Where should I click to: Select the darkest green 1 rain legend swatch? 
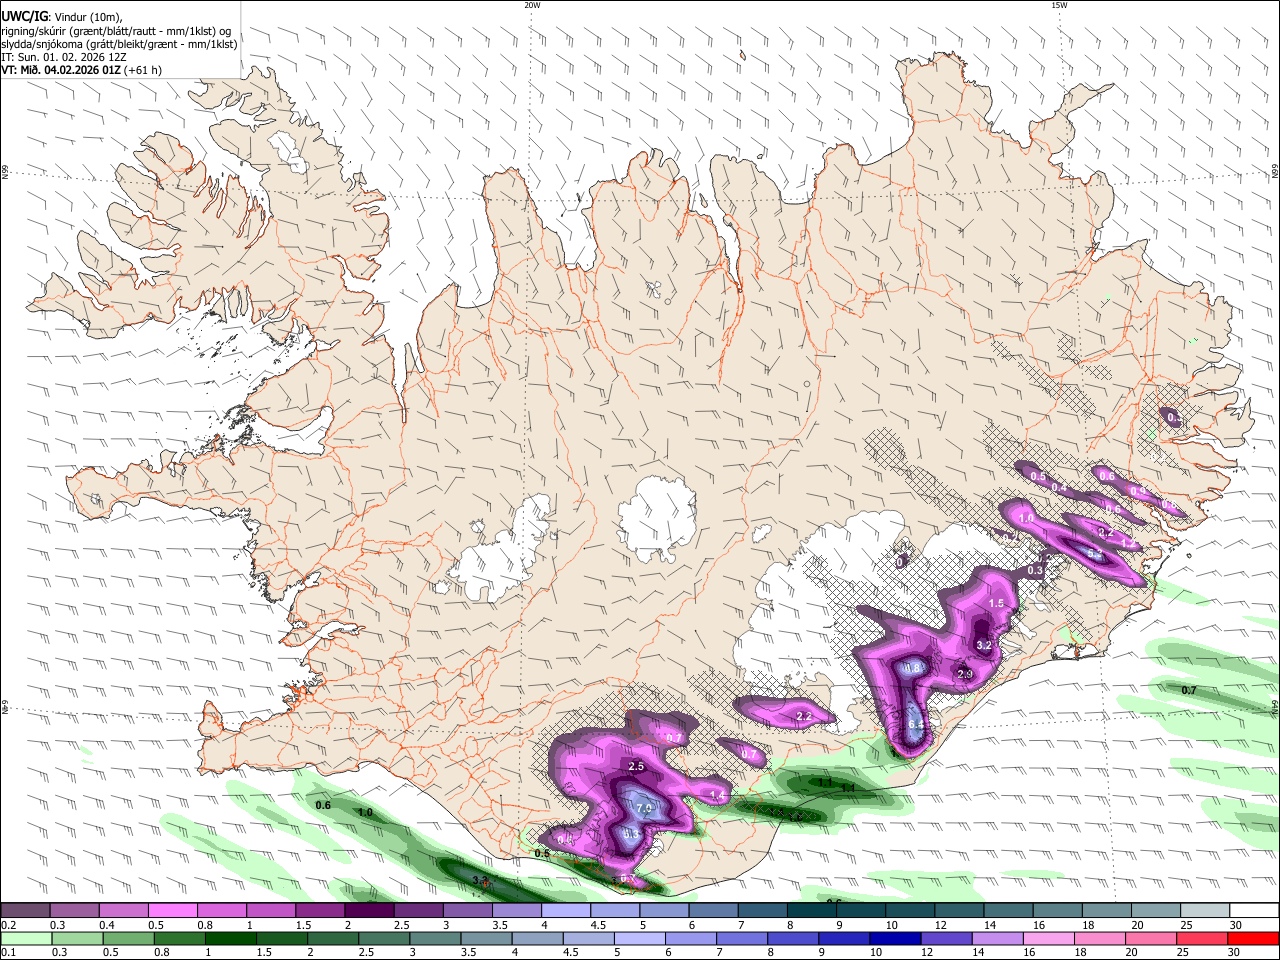click(230, 938)
